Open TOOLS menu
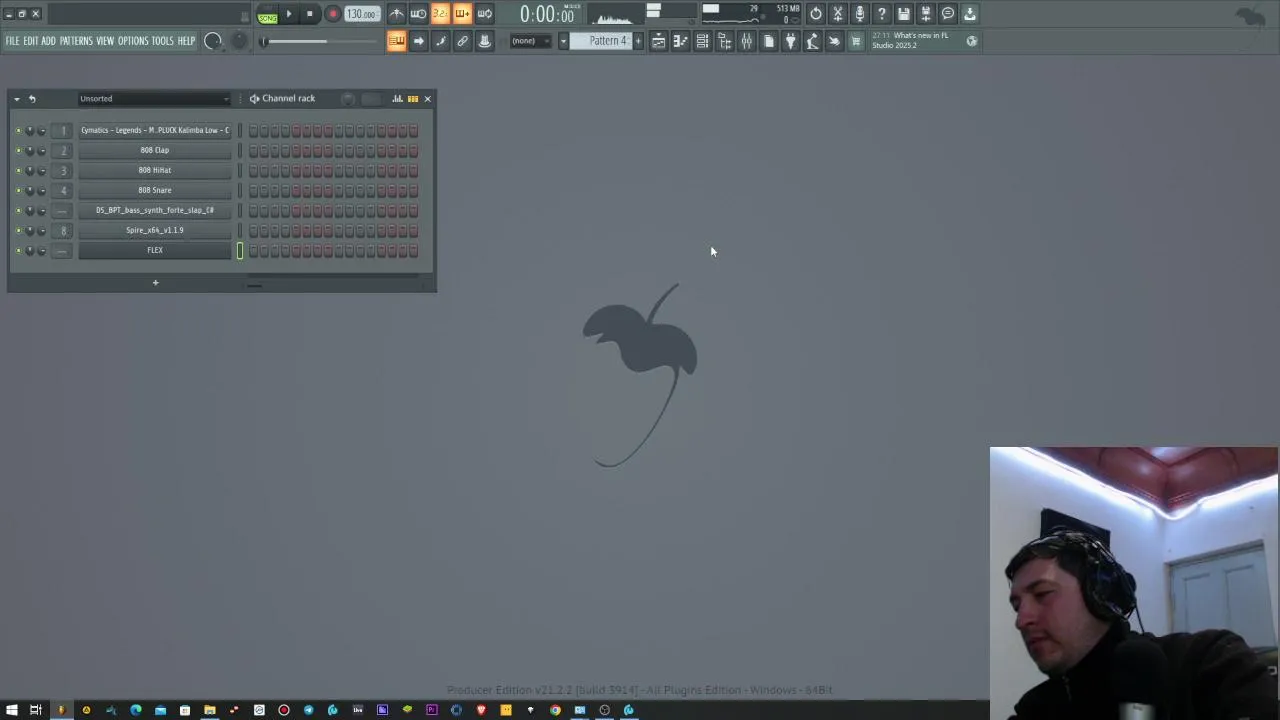Image resolution: width=1280 pixels, height=720 pixels. [163, 41]
